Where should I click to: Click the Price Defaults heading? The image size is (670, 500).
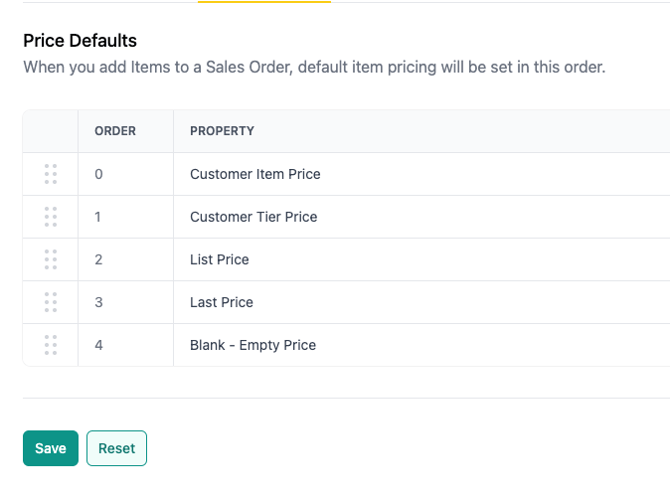click(x=80, y=41)
